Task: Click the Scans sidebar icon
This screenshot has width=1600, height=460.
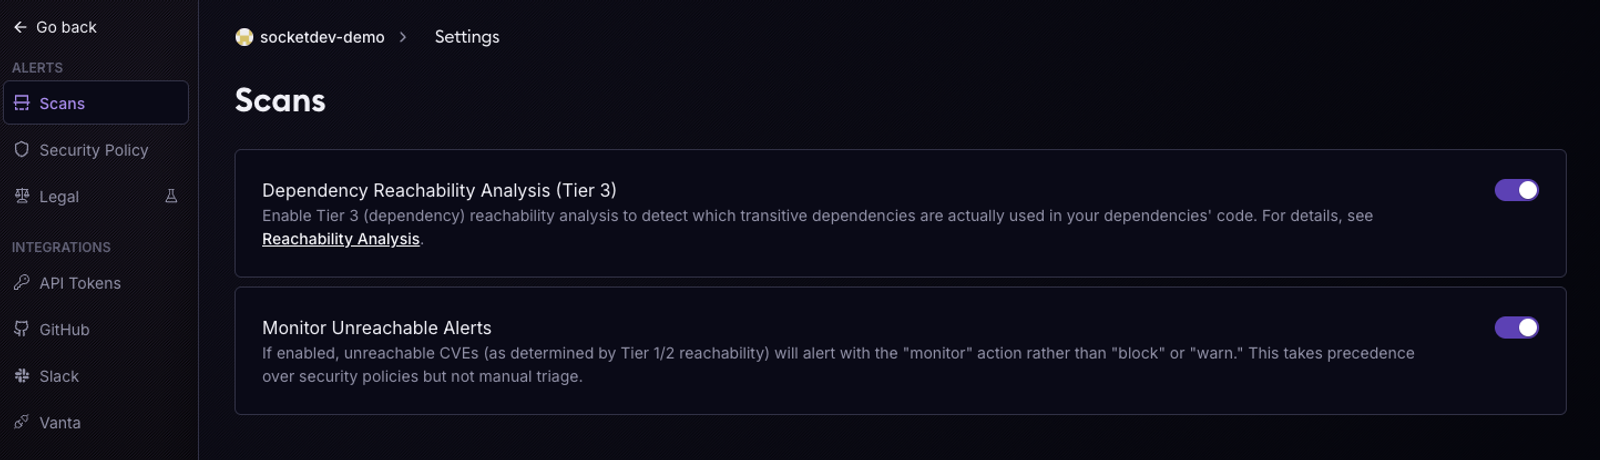Action: [x=21, y=103]
